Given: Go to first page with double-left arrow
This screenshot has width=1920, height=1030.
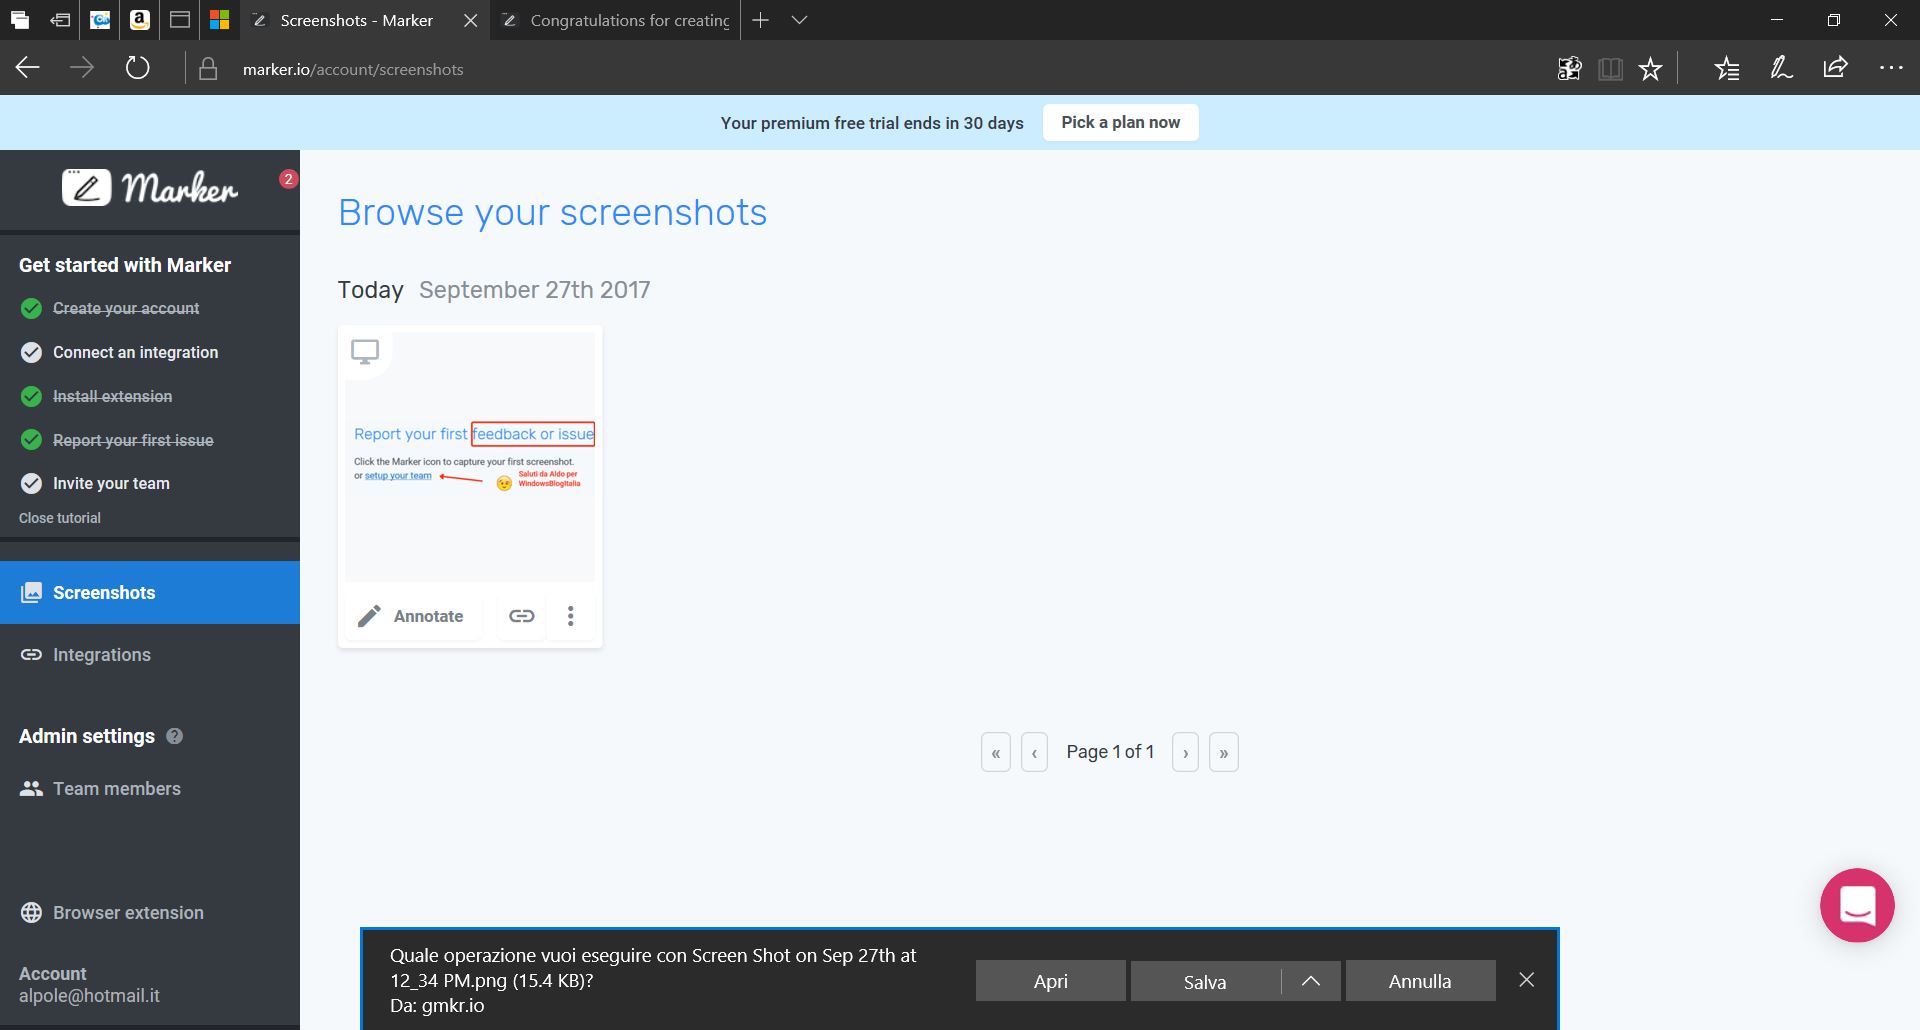Looking at the screenshot, I should point(995,752).
